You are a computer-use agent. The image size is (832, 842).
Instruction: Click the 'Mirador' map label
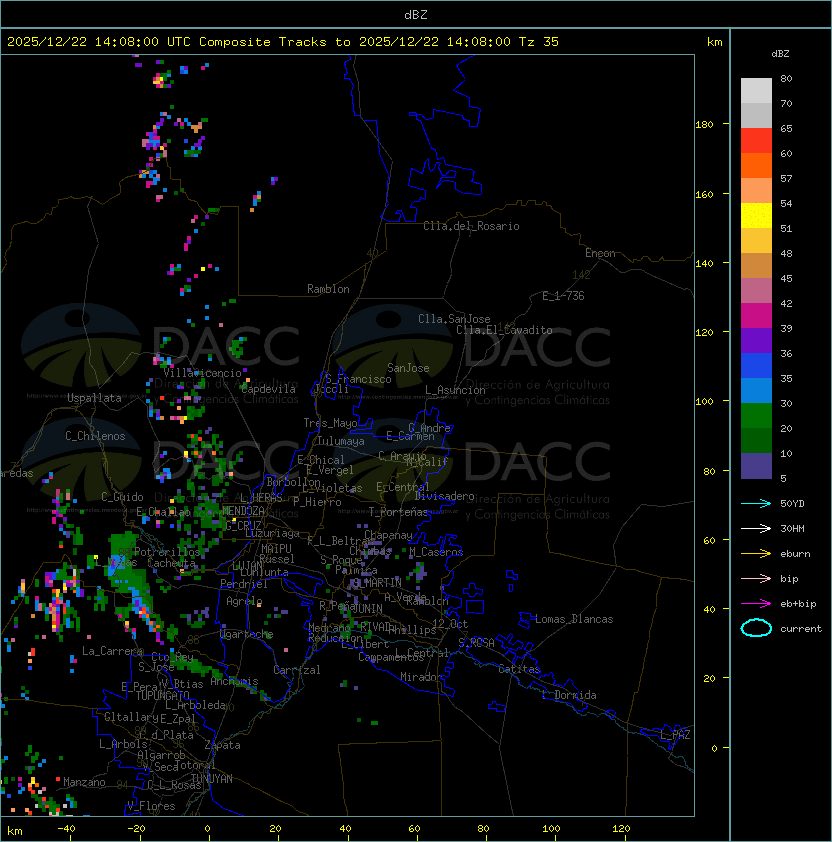[421, 677]
